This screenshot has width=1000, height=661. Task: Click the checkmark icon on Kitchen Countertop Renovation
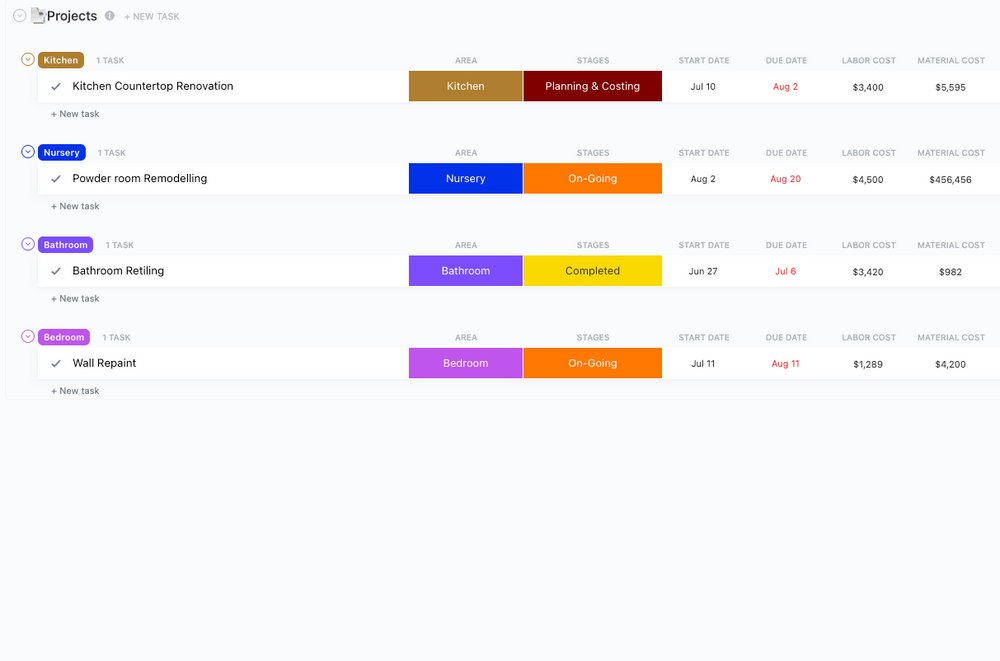click(x=56, y=86)
